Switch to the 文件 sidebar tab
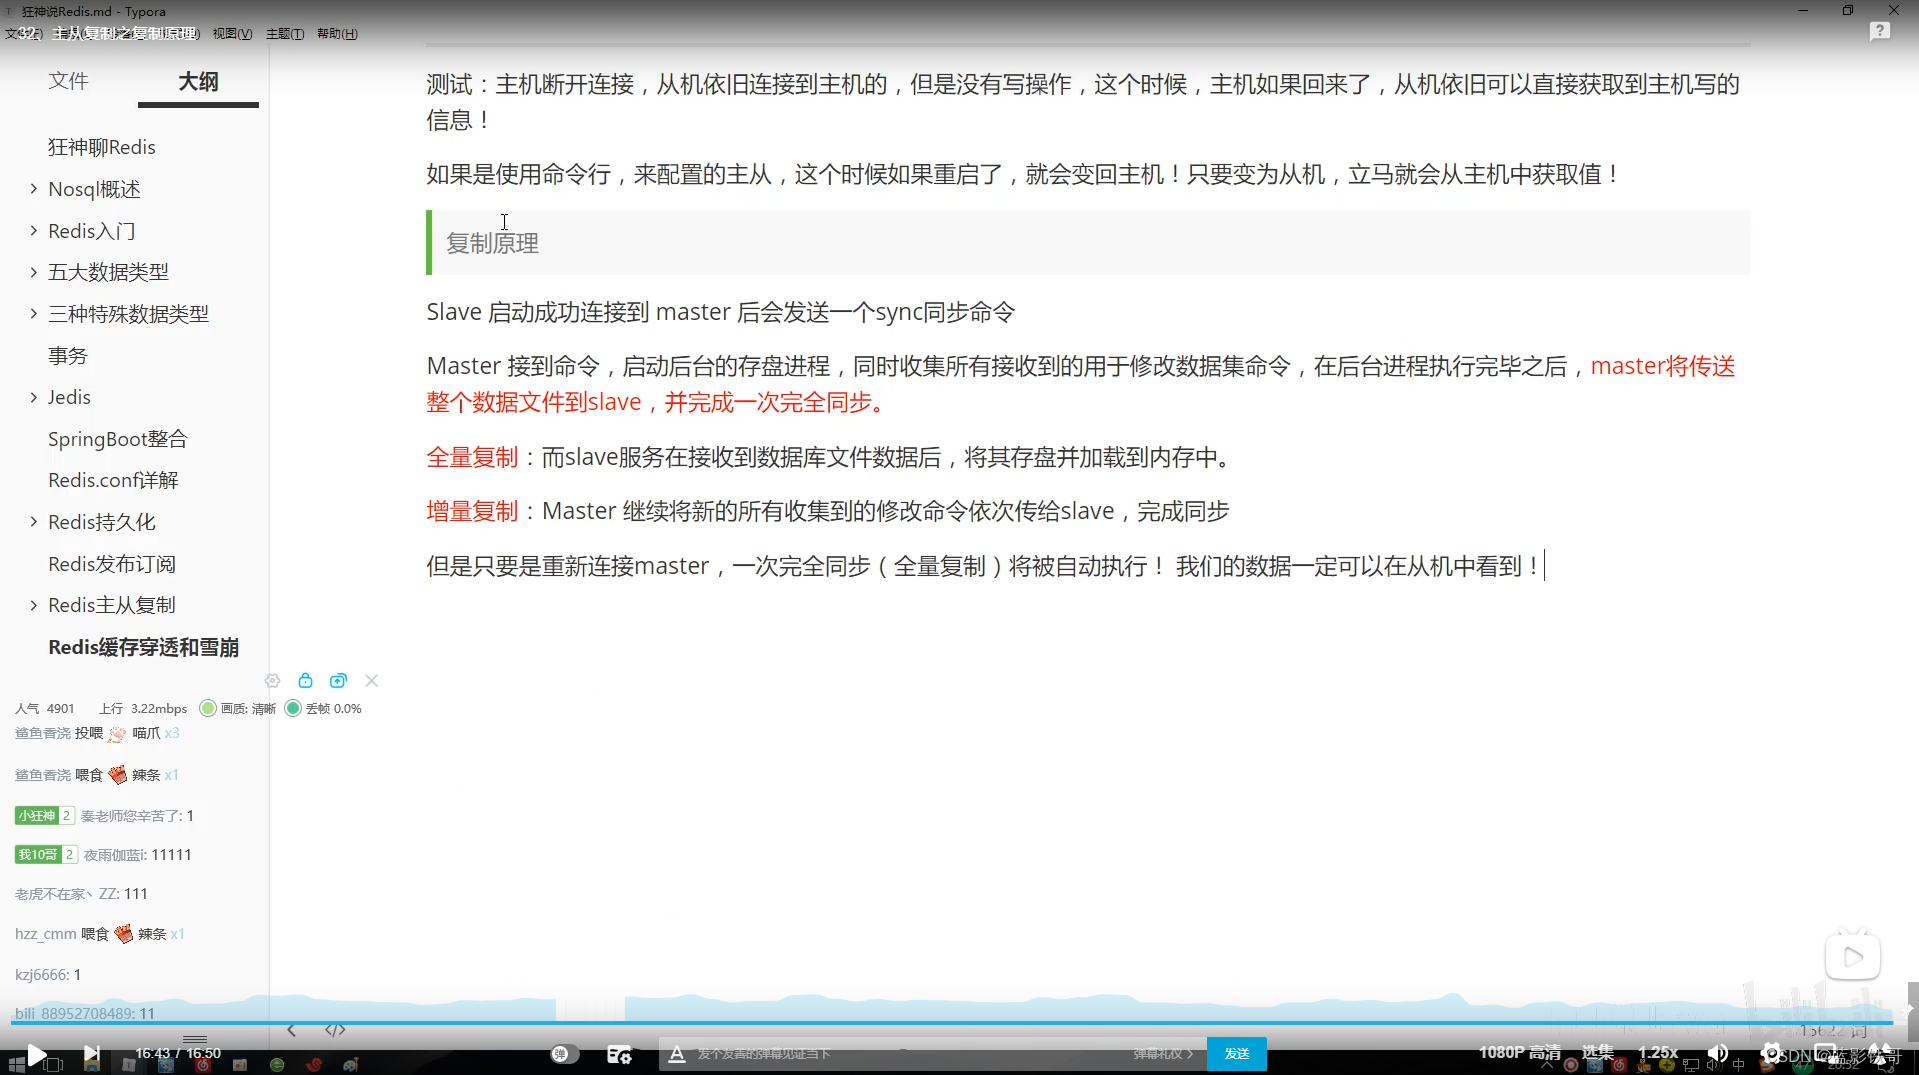1919x1075 pixels. [68, 81]
